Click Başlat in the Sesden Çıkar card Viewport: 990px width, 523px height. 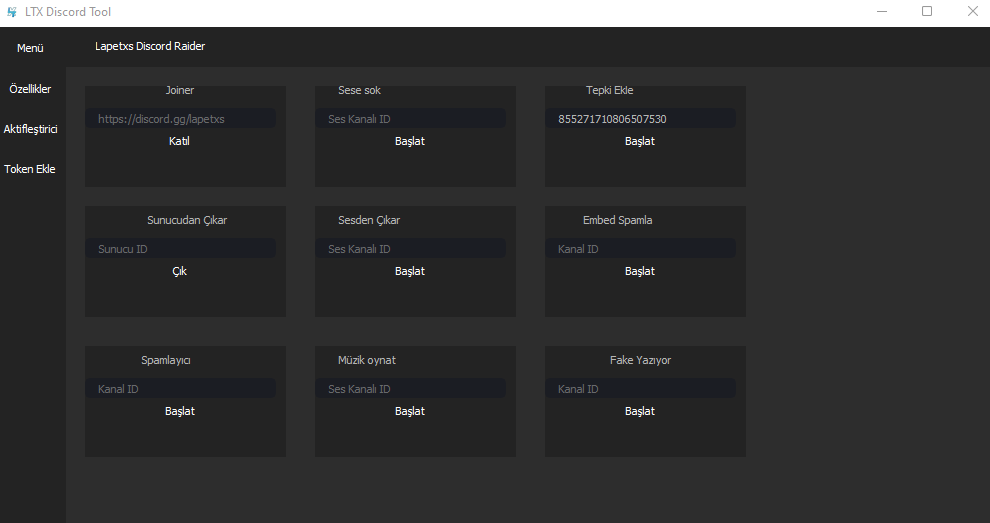click(x=410, y=271)
